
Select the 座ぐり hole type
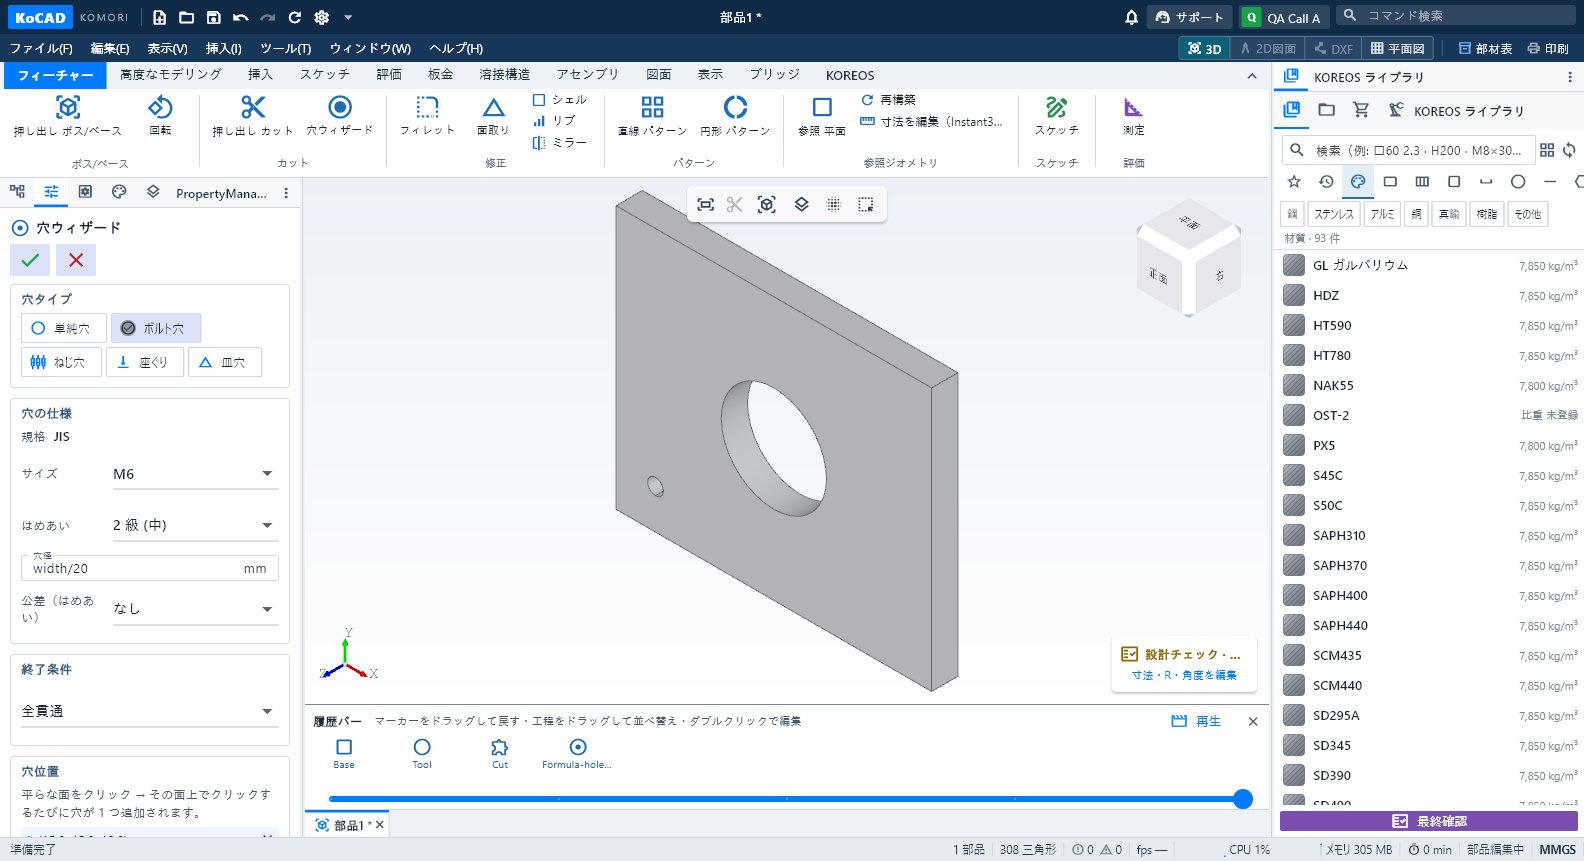(144, 362)
